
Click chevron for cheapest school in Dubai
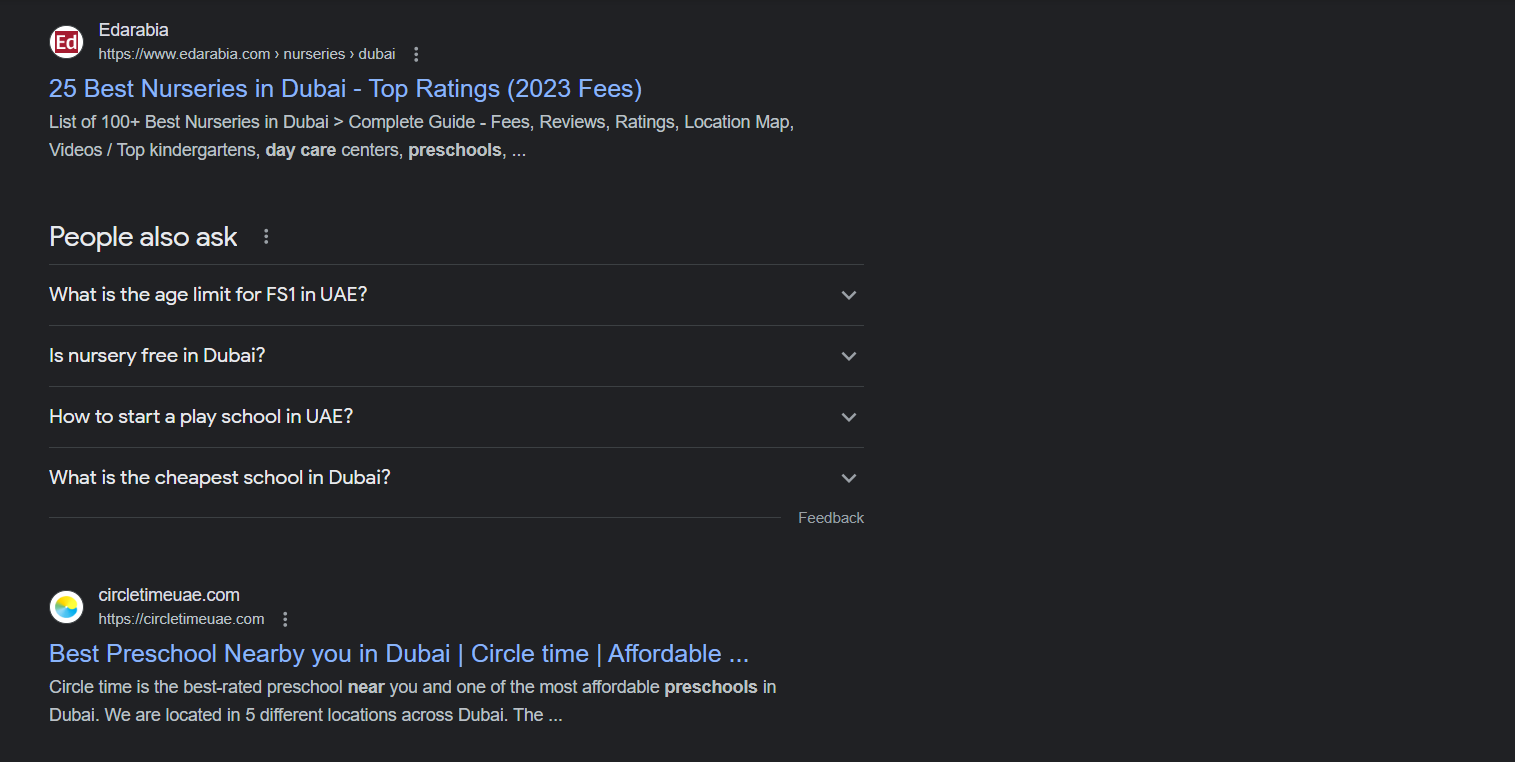pyautogui.click(x=849, y=478)
